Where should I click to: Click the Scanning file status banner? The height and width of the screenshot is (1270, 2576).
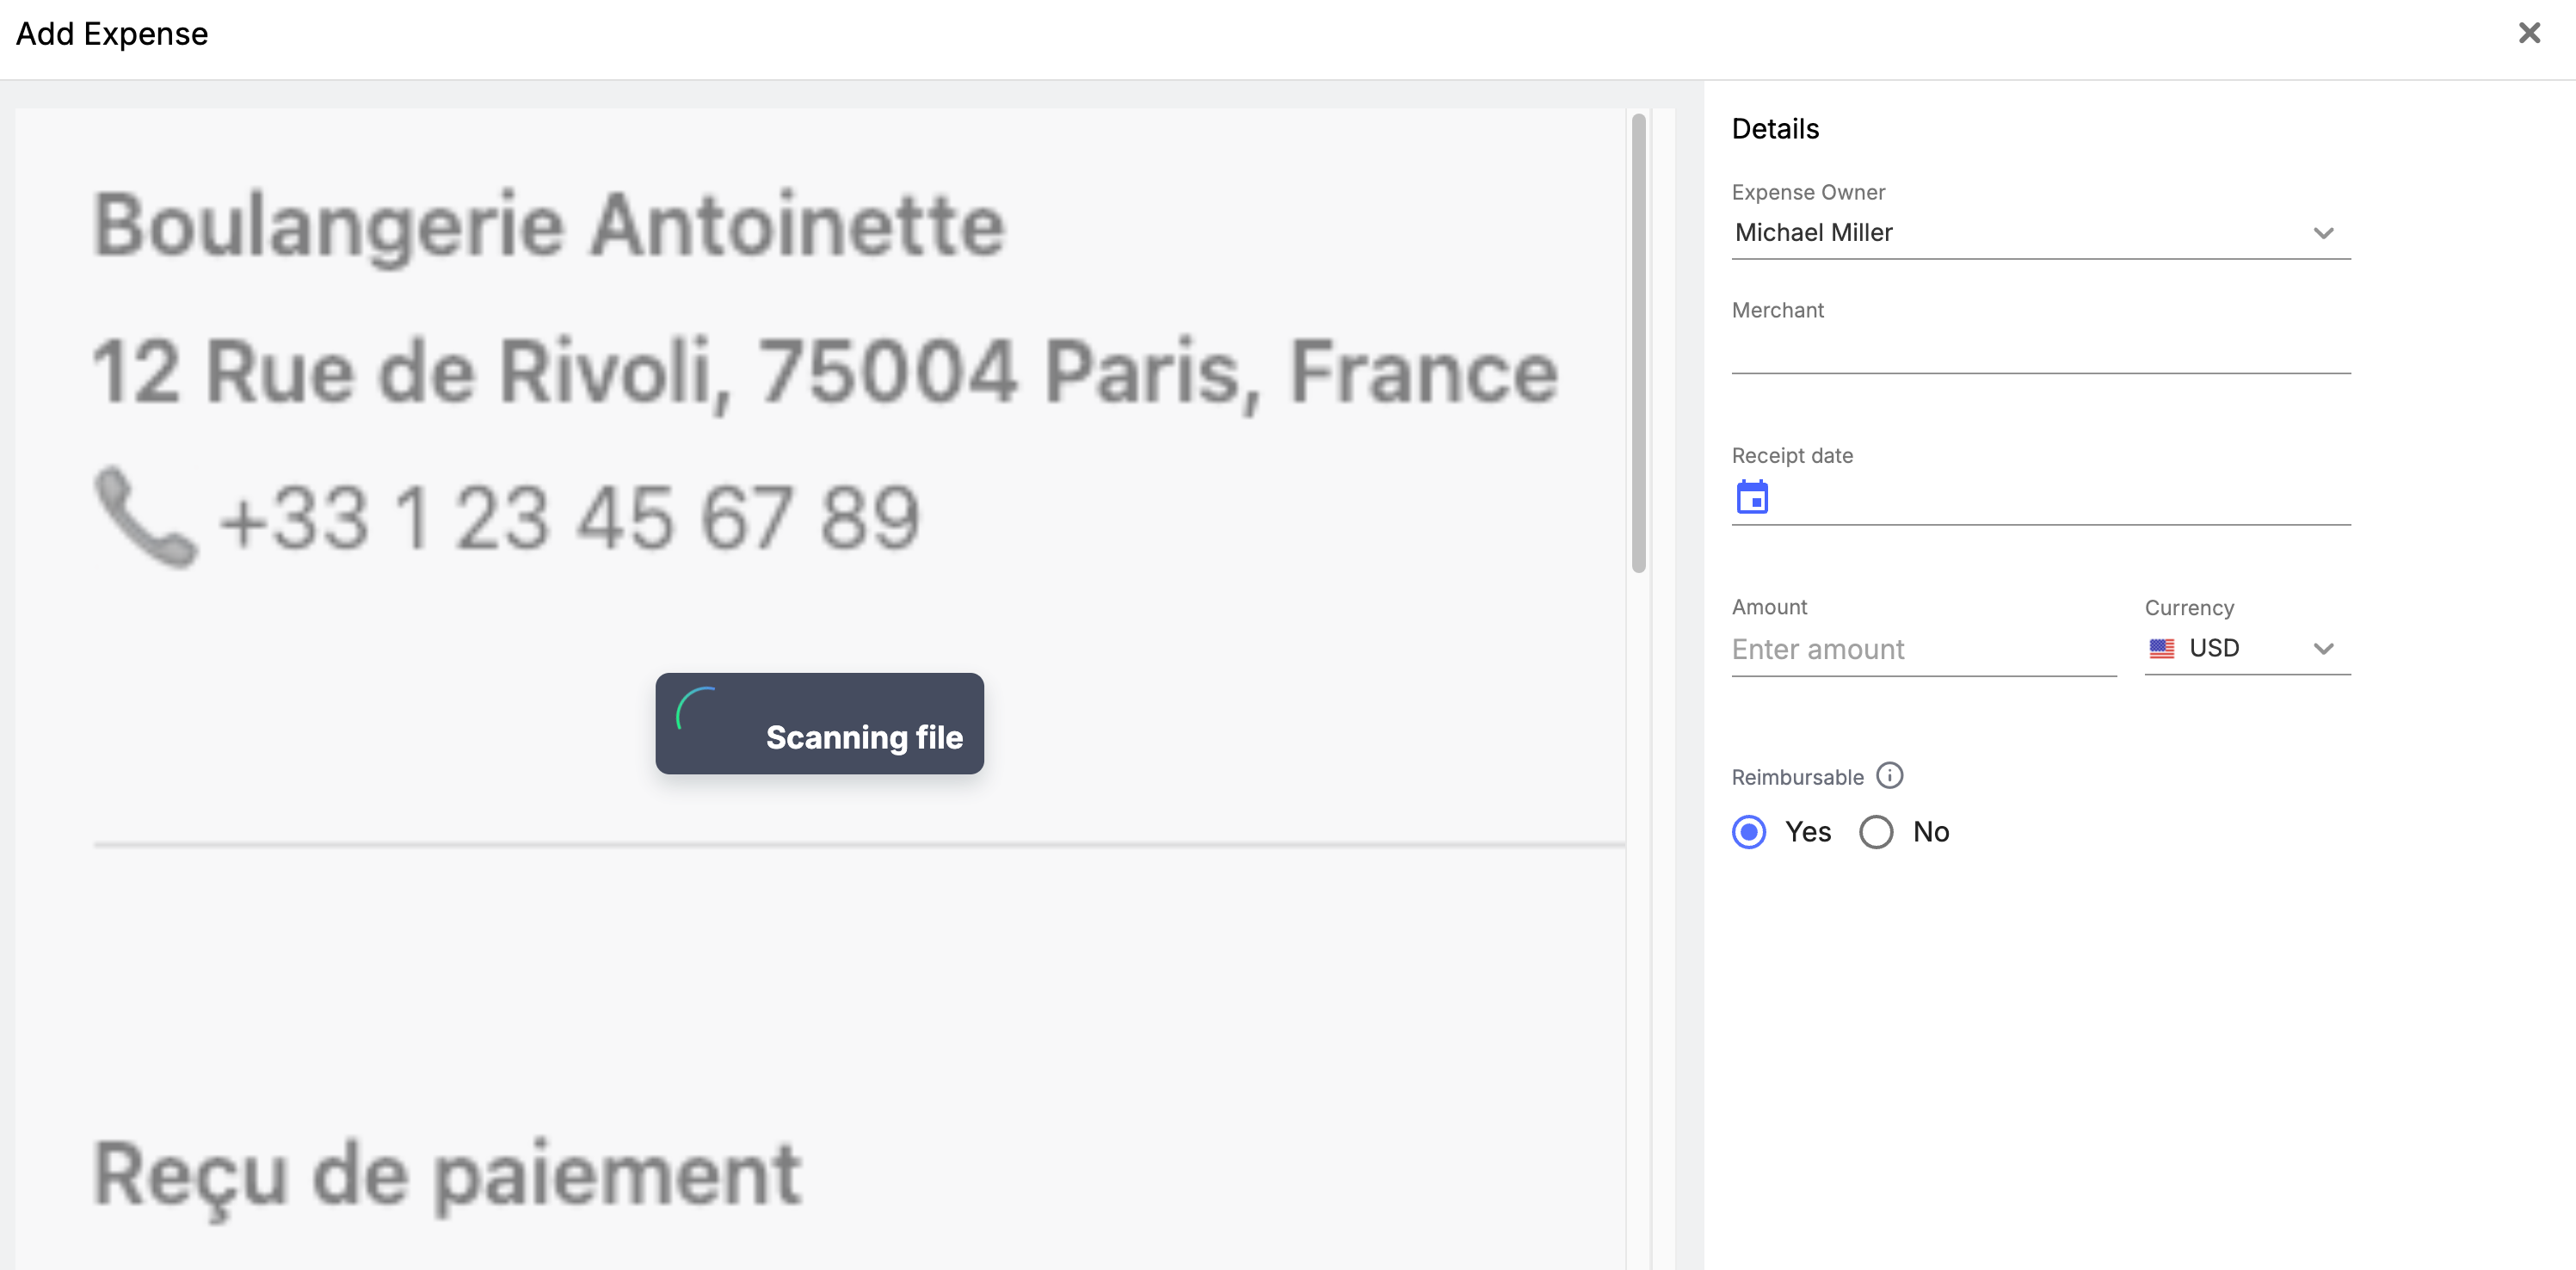(x=819, y=723)
